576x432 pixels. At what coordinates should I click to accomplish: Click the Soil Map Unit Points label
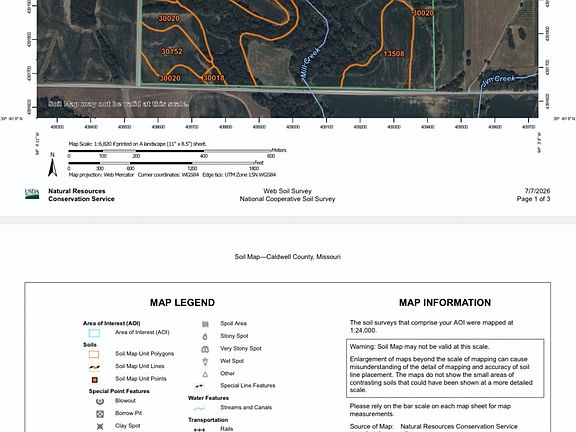[x=141, y=379]
